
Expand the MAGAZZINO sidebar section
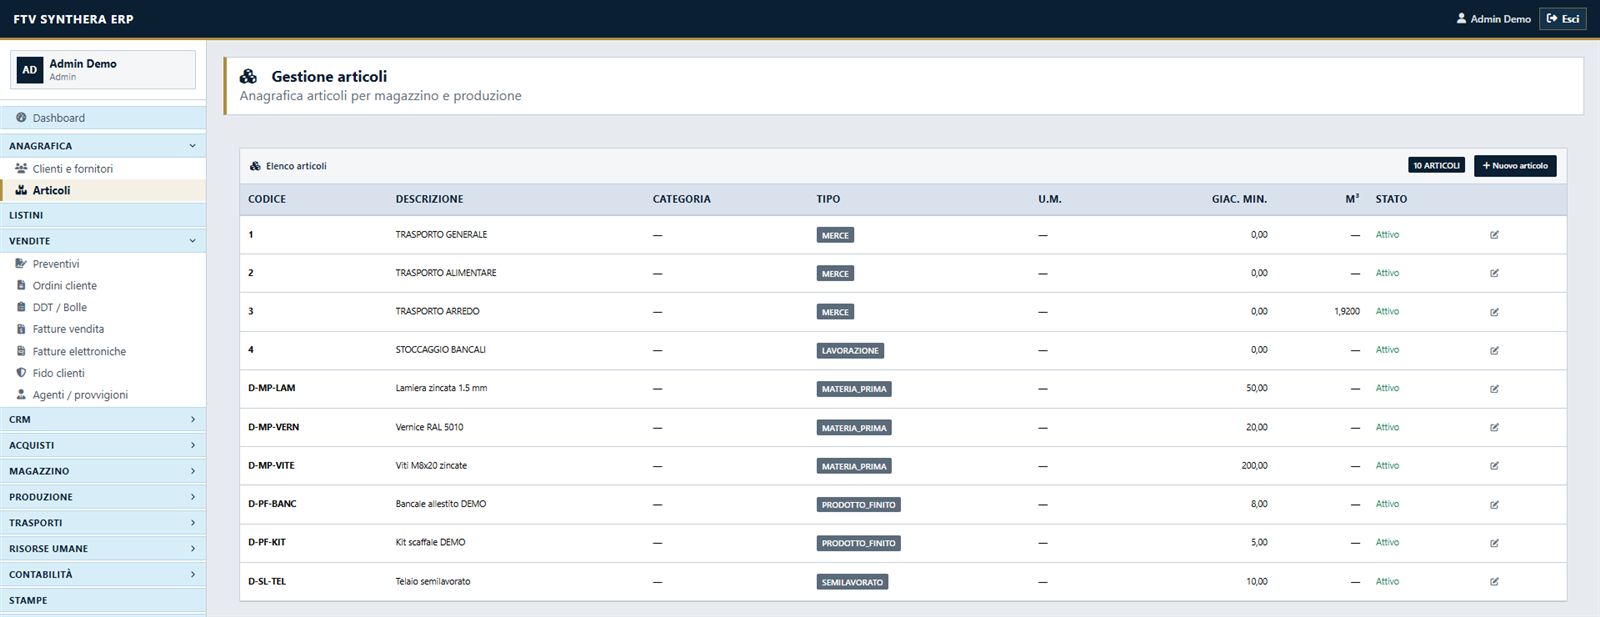pos(103,471)
